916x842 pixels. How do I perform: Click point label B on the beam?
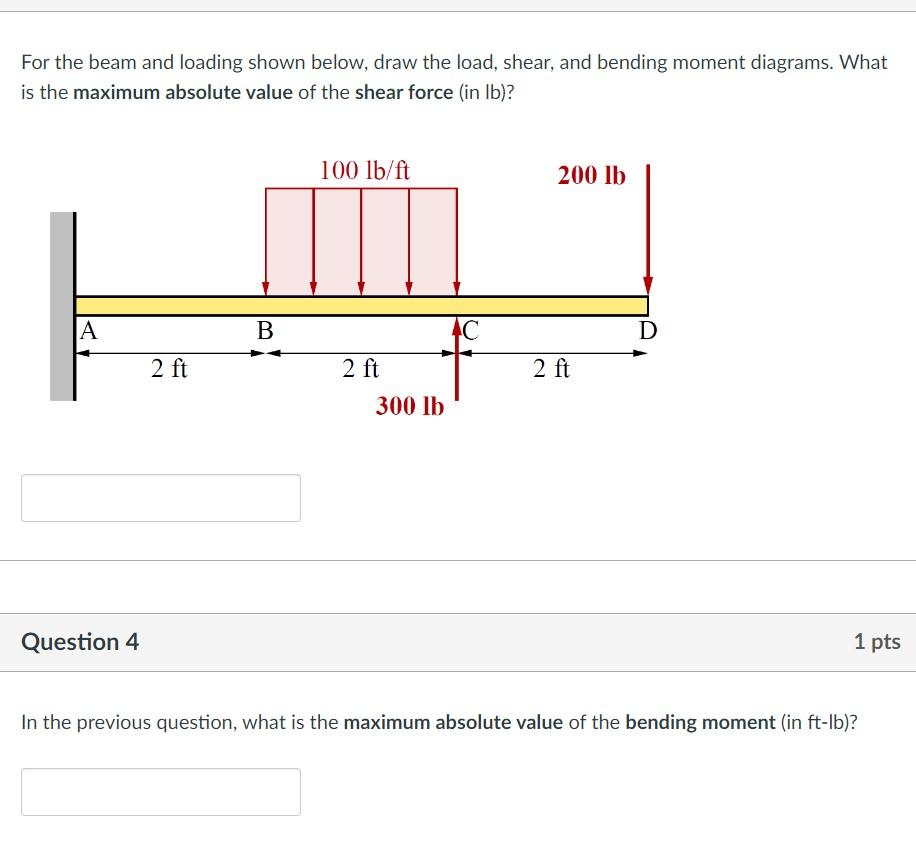point(264,331)
